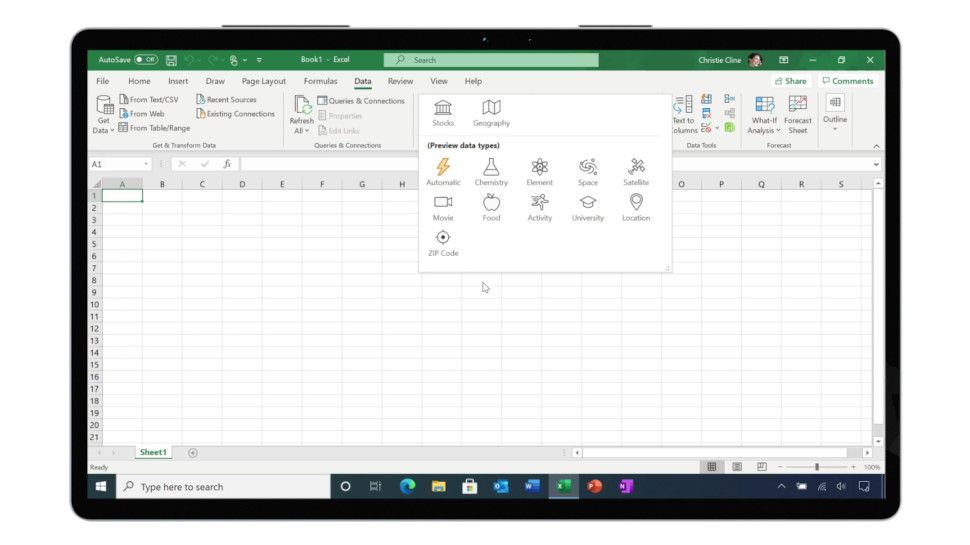This screenshot has width=970, height=545.
Task: Choose the Automatic data type
Action: [443, 172]
